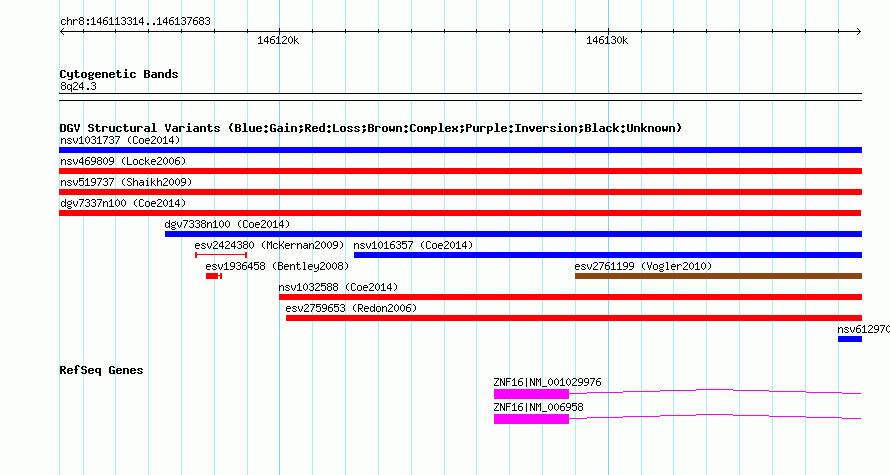This screenshot has width=890, height=475.
Task: Click the RefSeq Genes track title
Action: click(x=102, y=371)
